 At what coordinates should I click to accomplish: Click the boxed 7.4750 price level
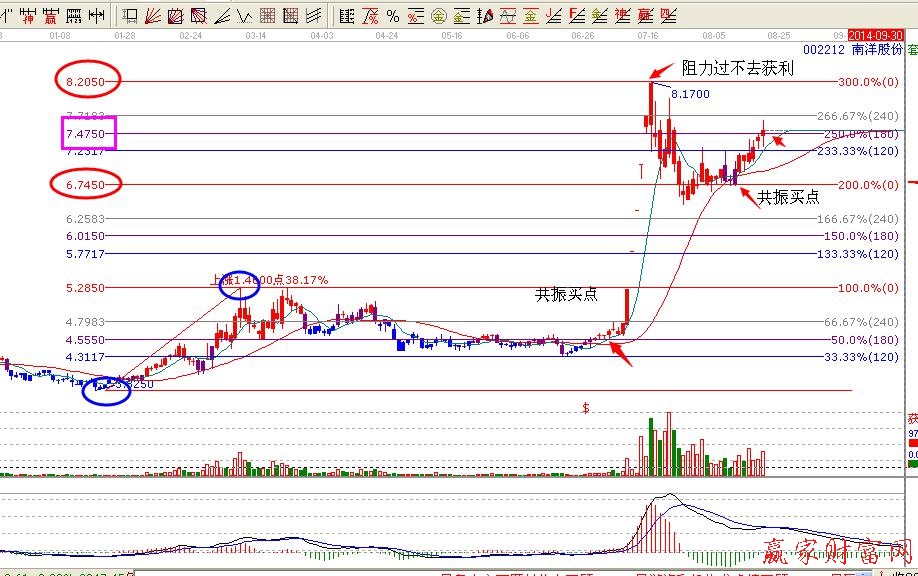pyautogui.click(x=88, y=133)
